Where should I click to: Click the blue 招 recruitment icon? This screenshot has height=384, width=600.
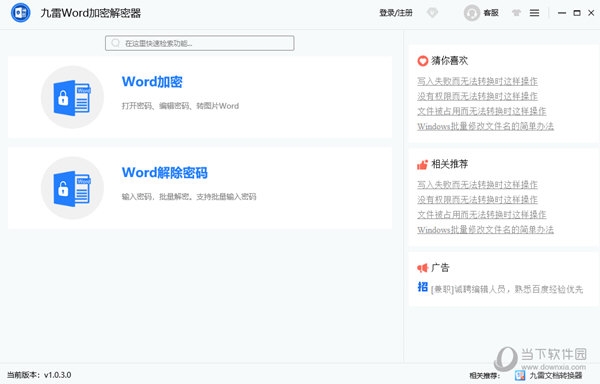422,287
